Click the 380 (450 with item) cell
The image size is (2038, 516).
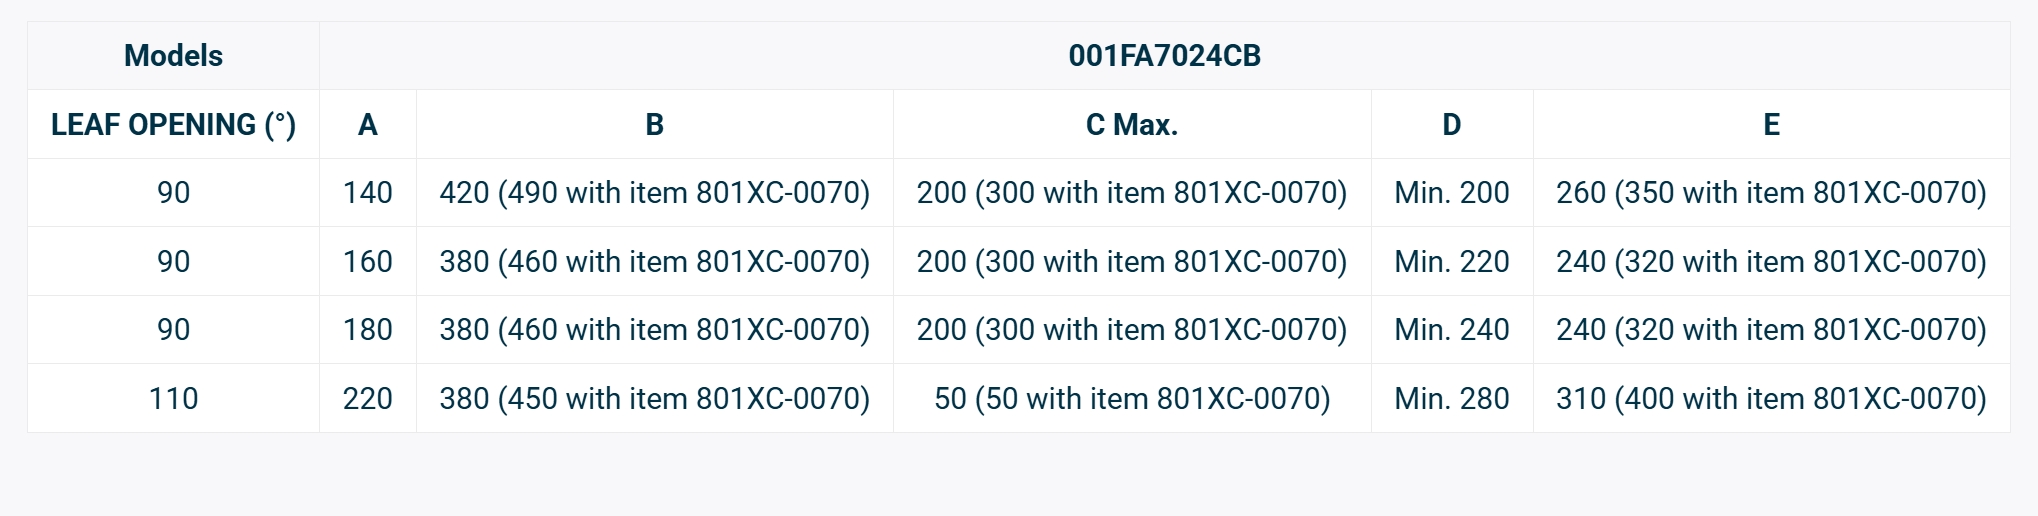tap(654, 399)
